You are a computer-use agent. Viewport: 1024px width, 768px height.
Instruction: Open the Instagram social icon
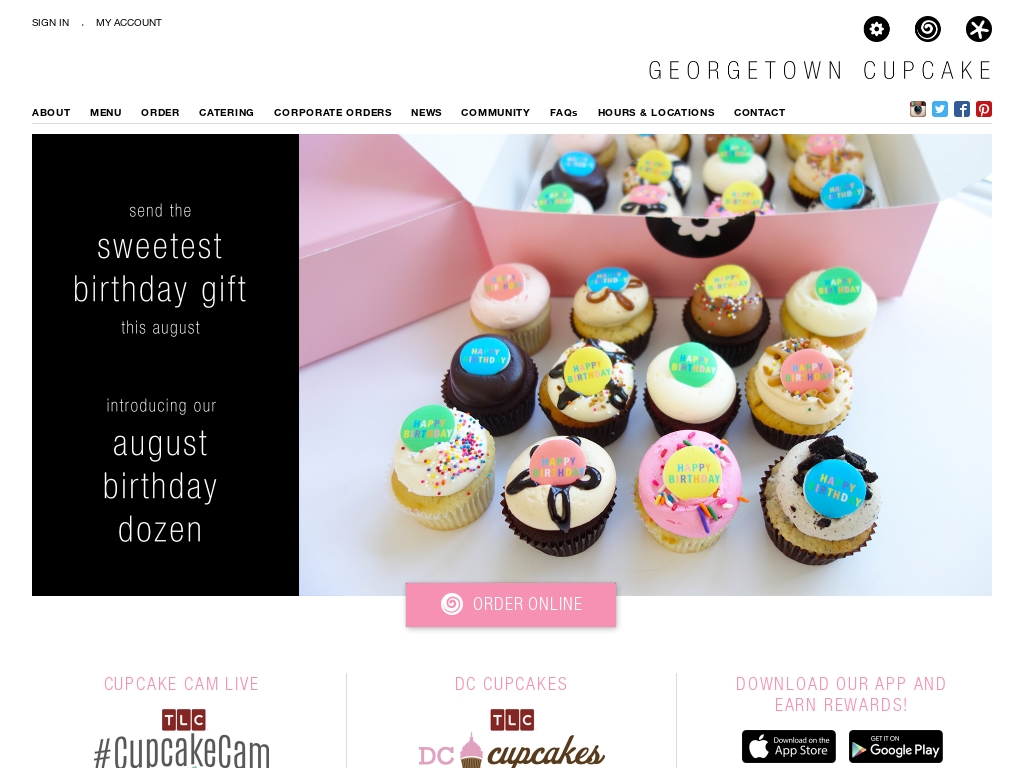[918, 109]
